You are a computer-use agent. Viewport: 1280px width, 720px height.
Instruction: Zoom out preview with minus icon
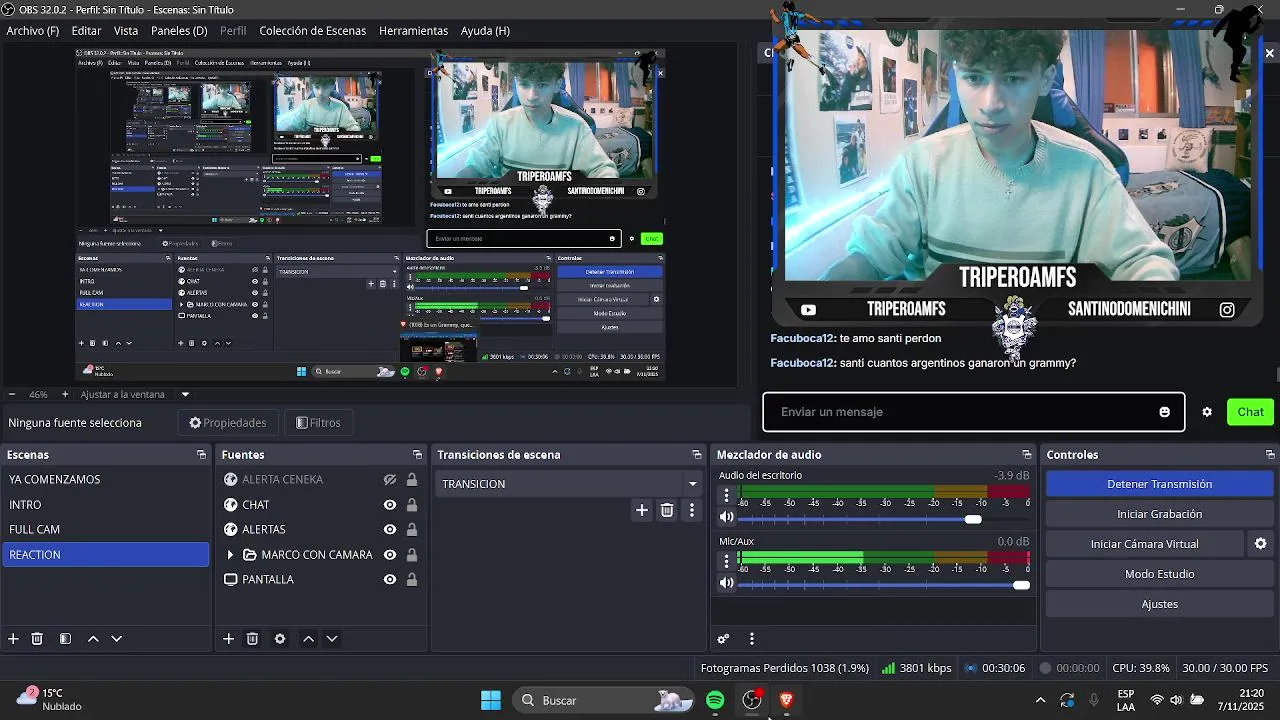(x=12, y=394)
